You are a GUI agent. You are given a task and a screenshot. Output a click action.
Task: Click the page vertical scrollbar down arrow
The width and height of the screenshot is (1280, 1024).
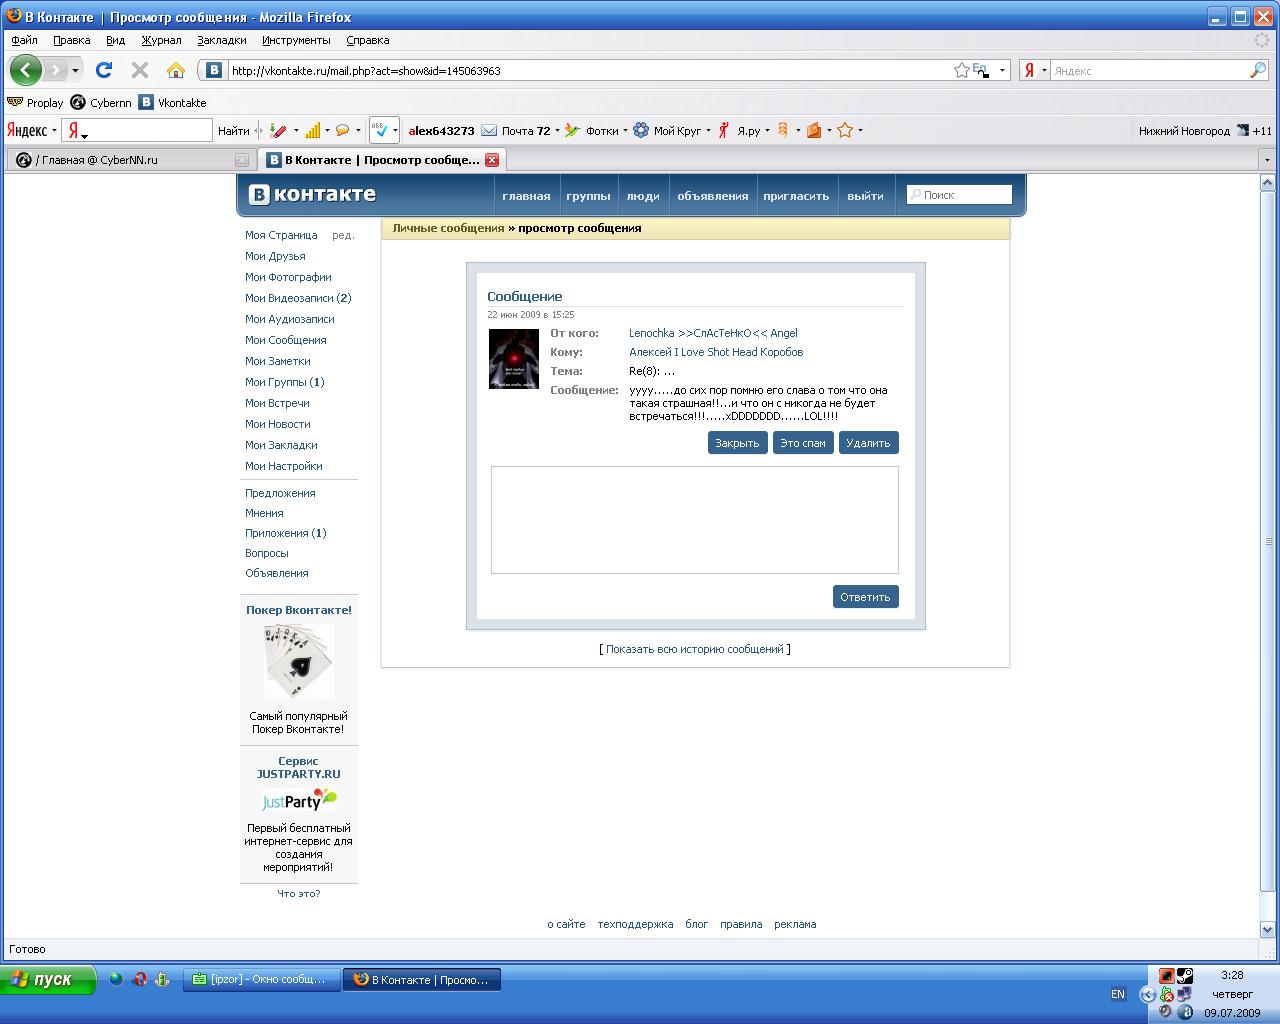(1267, 929)
